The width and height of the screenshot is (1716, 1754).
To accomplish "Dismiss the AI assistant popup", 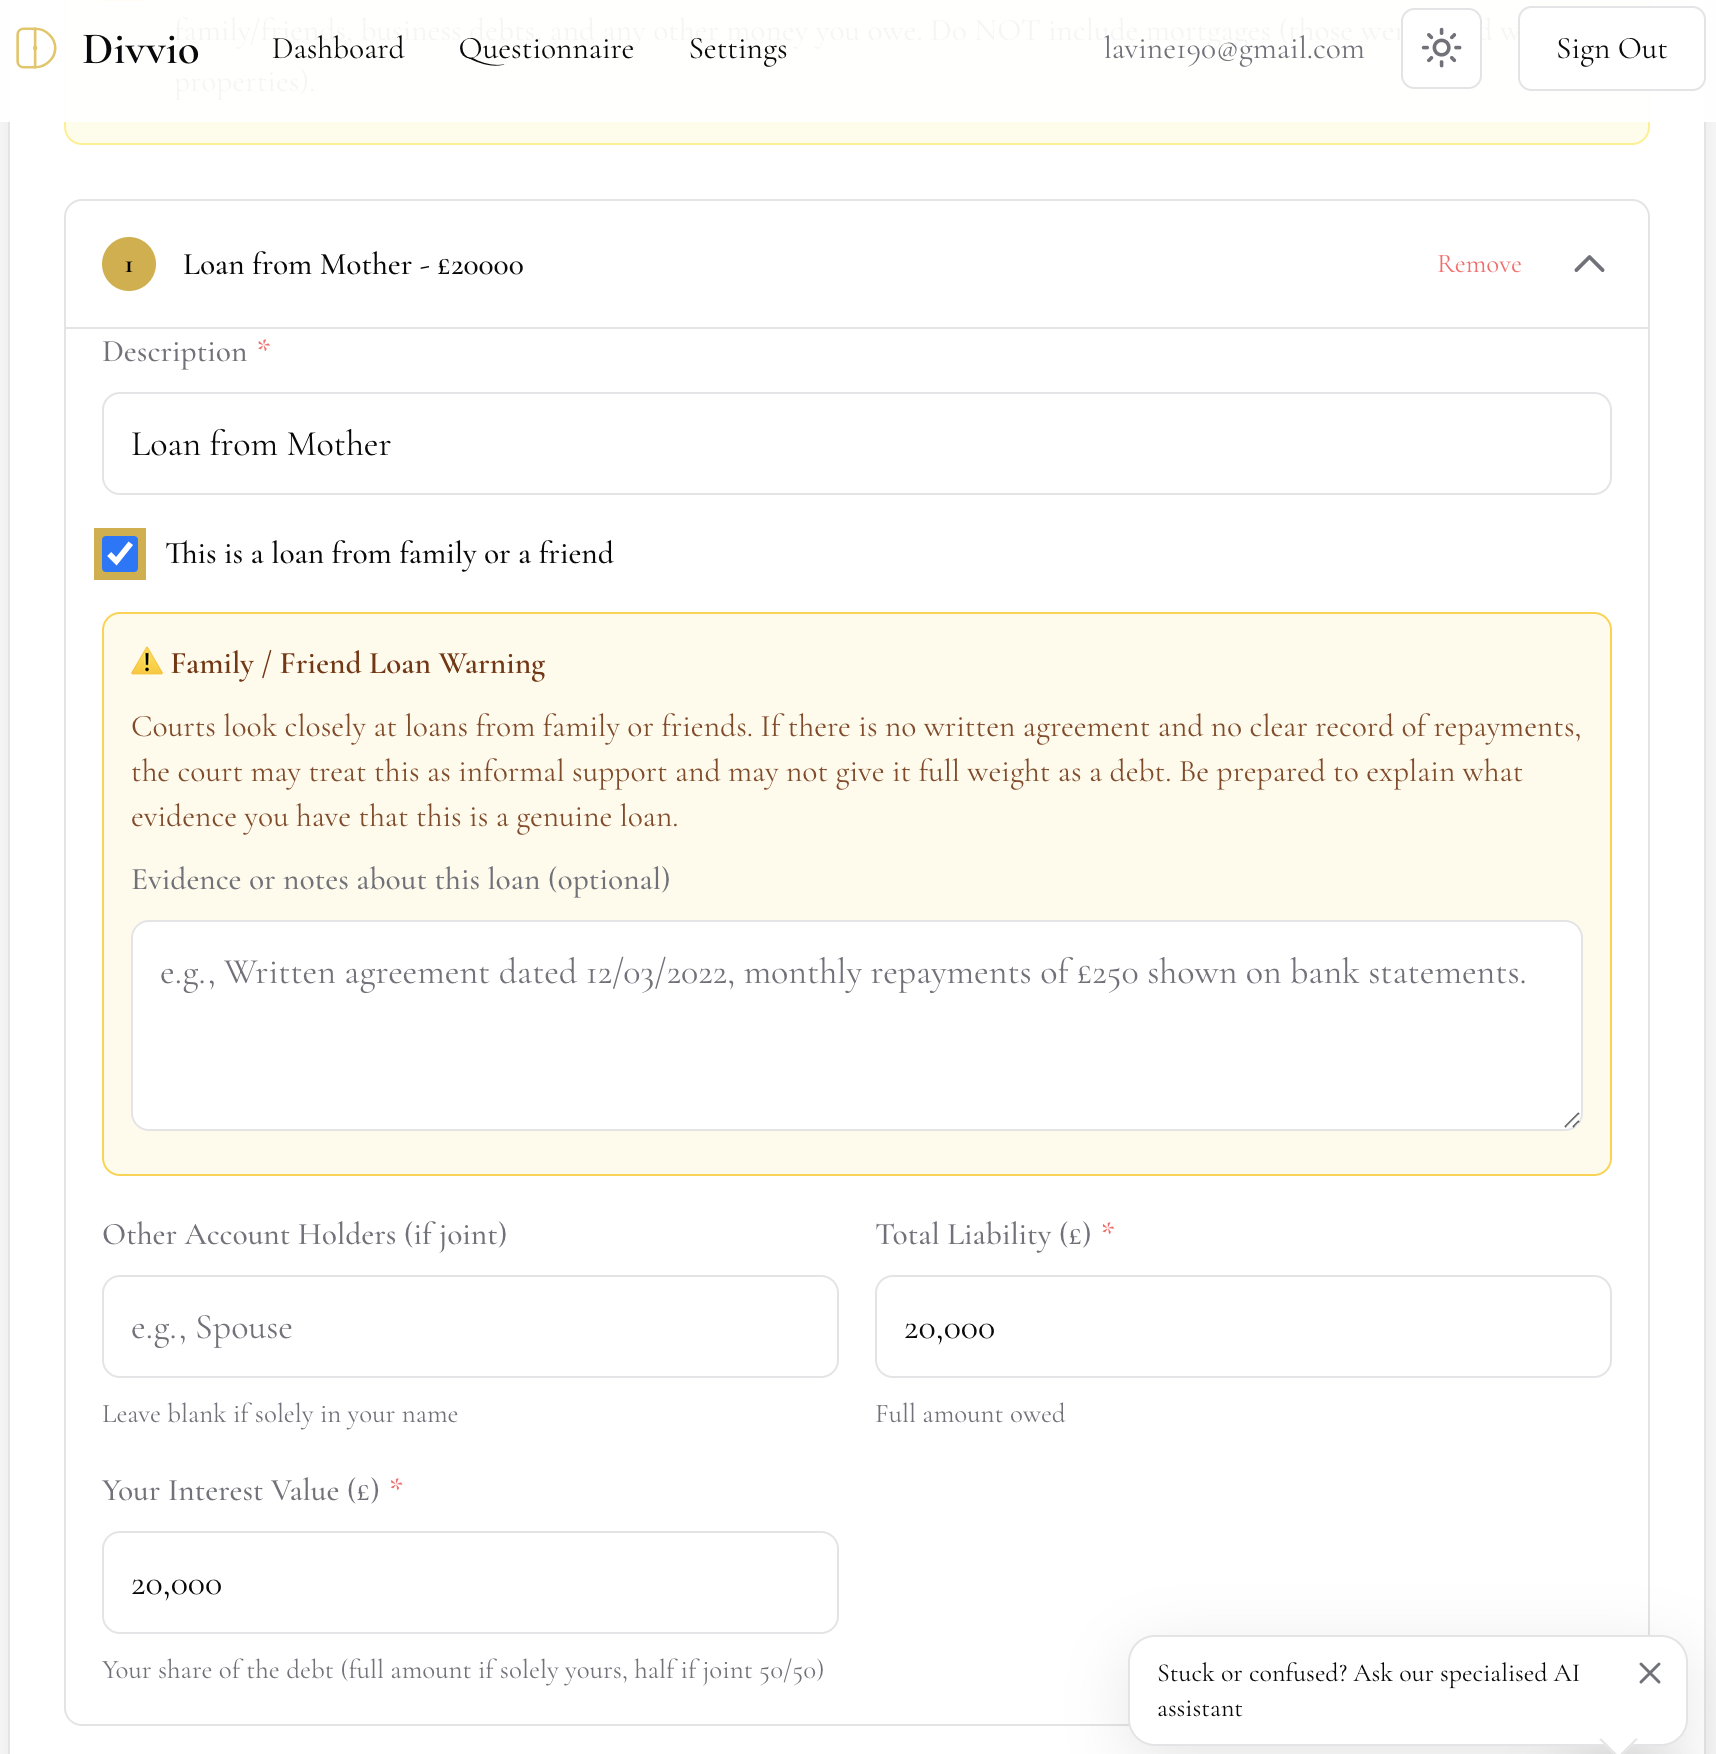I will (x=1649, y=1673).
